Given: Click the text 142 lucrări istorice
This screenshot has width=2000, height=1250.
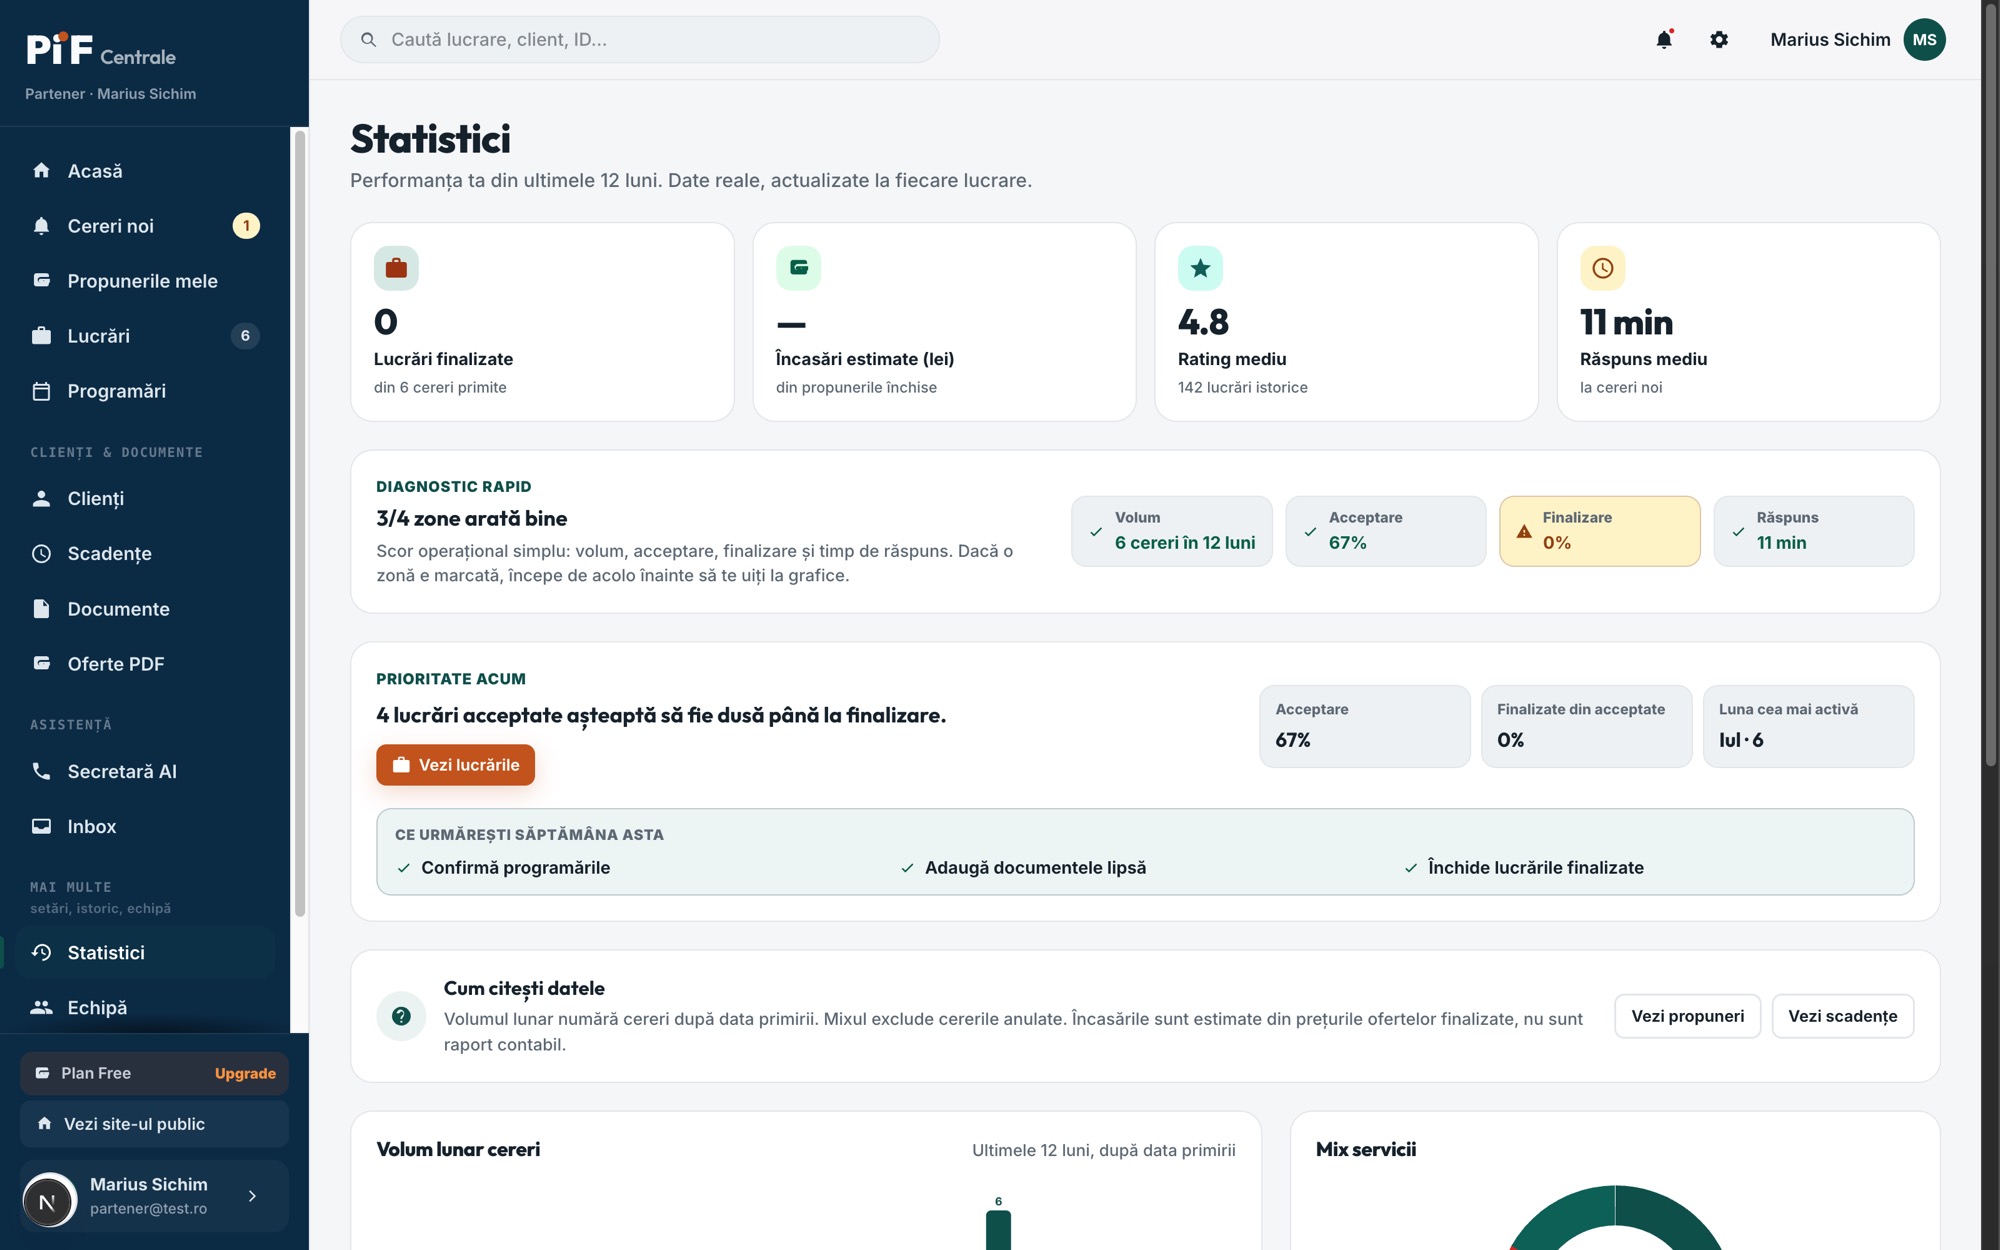Looking at the screenshot, I should [x=1242, y=387].
